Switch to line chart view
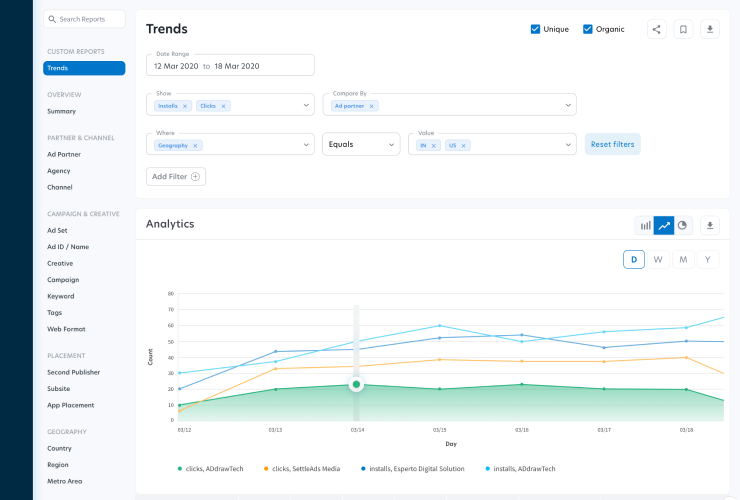The height and width of the screenshot is (500, 740). pyautogui.click(x=664, y=226)
